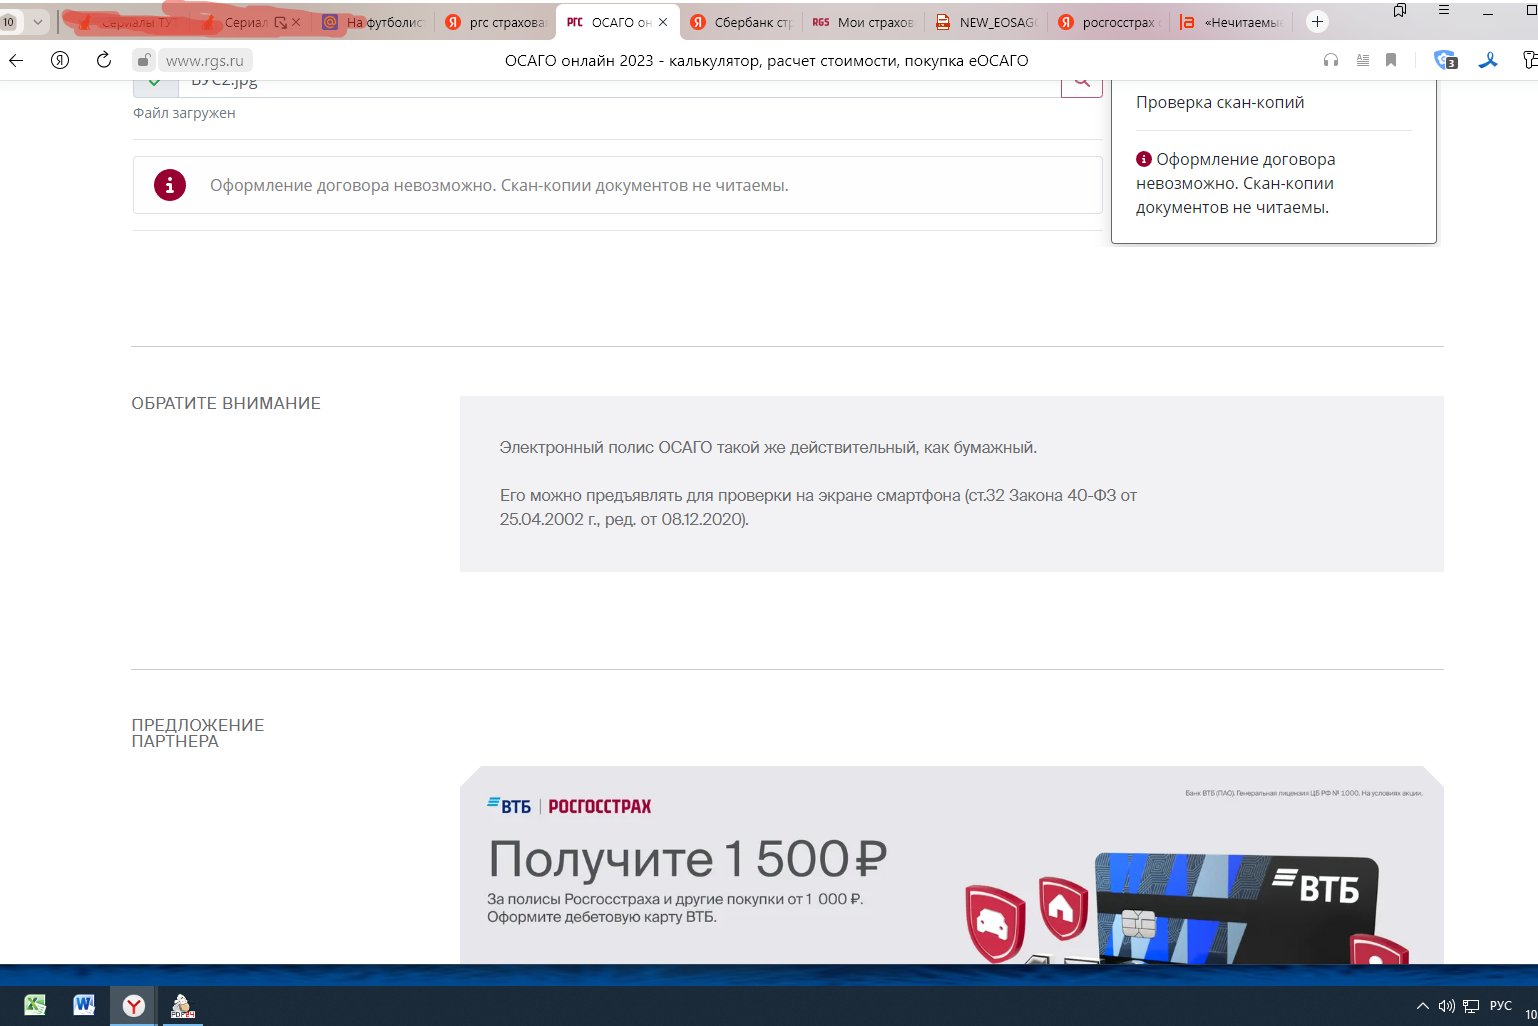Click the «ОБРАТИТЕ ВНИМАНИЕ» section heading
The image size is (1538, 1026).
226,403
